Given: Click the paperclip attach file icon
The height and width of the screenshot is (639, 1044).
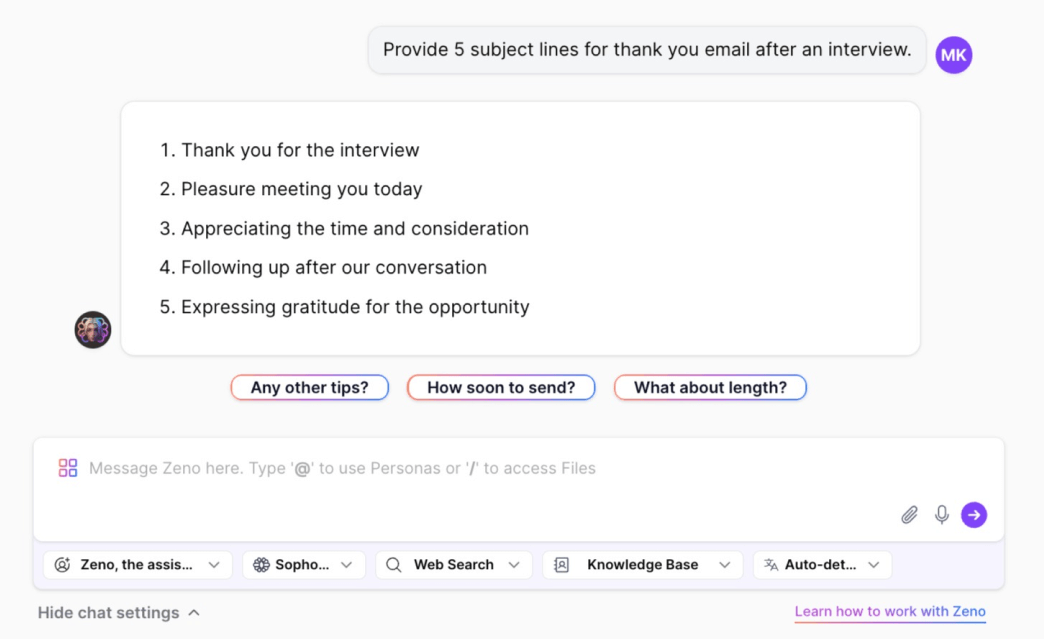Looking at the screenshot, I should (x=909, y=515).
